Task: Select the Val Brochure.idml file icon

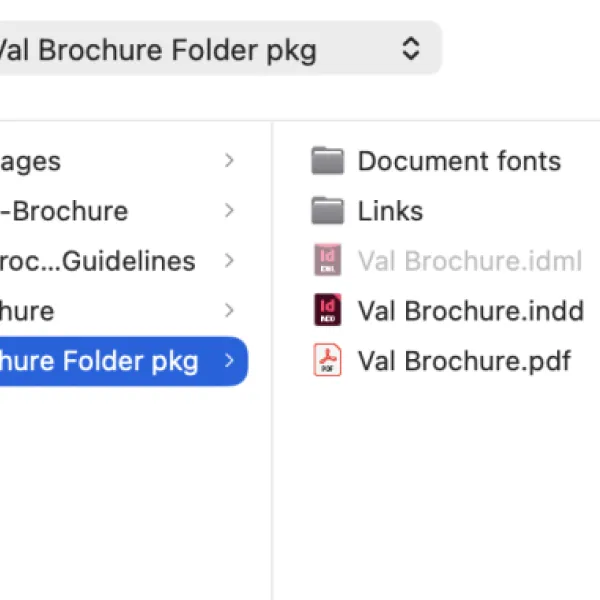Action: pos(328,260)
